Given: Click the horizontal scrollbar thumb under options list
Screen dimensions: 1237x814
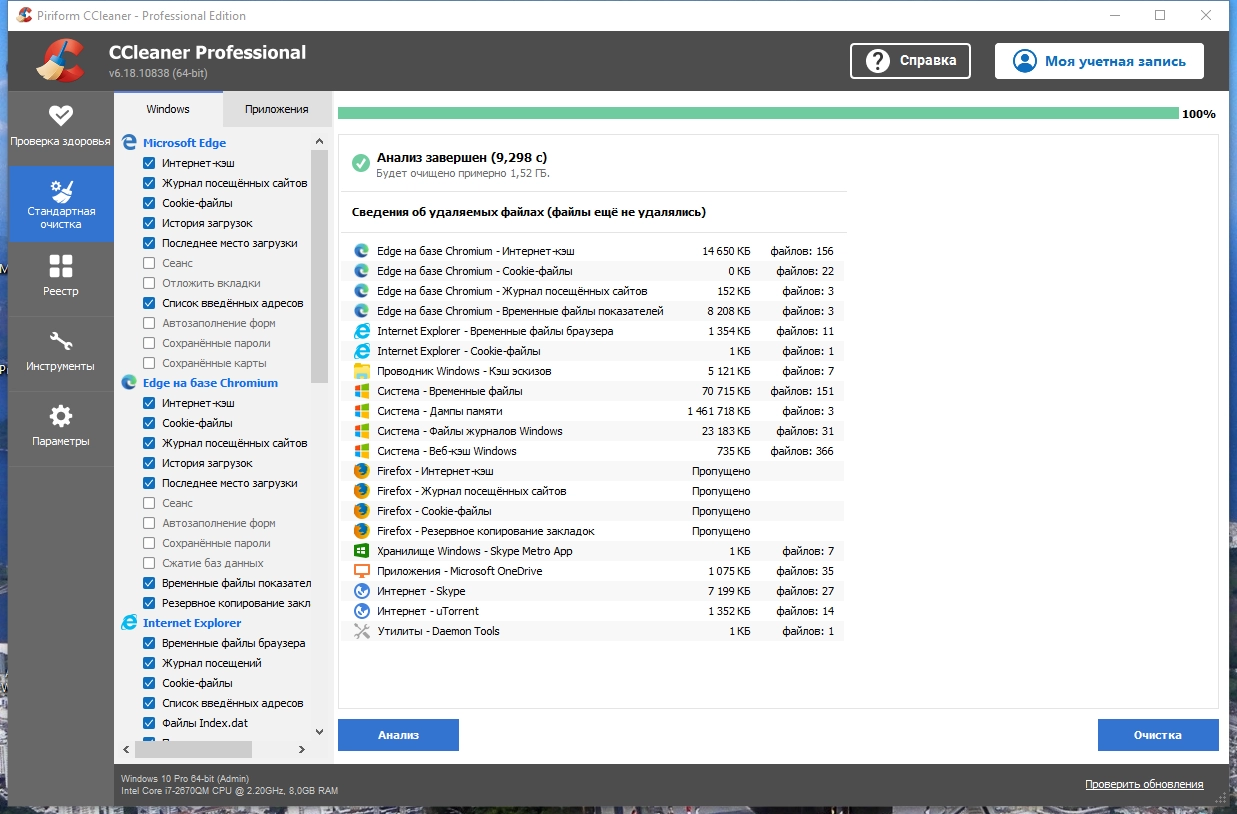Looking at the screenshot, I should [194, 749].
